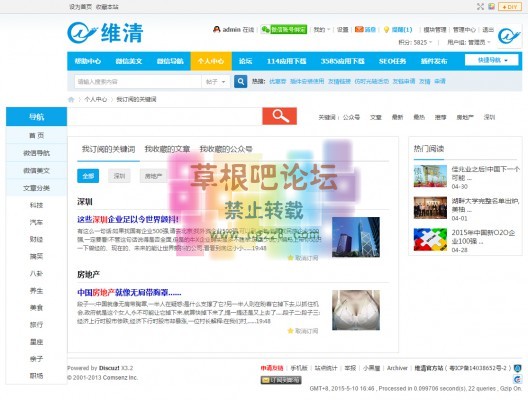This screenshot has width=528, height=400.
Task: Open 114应用下载 in the navigation bar
Action: click(x=287, y=61)
